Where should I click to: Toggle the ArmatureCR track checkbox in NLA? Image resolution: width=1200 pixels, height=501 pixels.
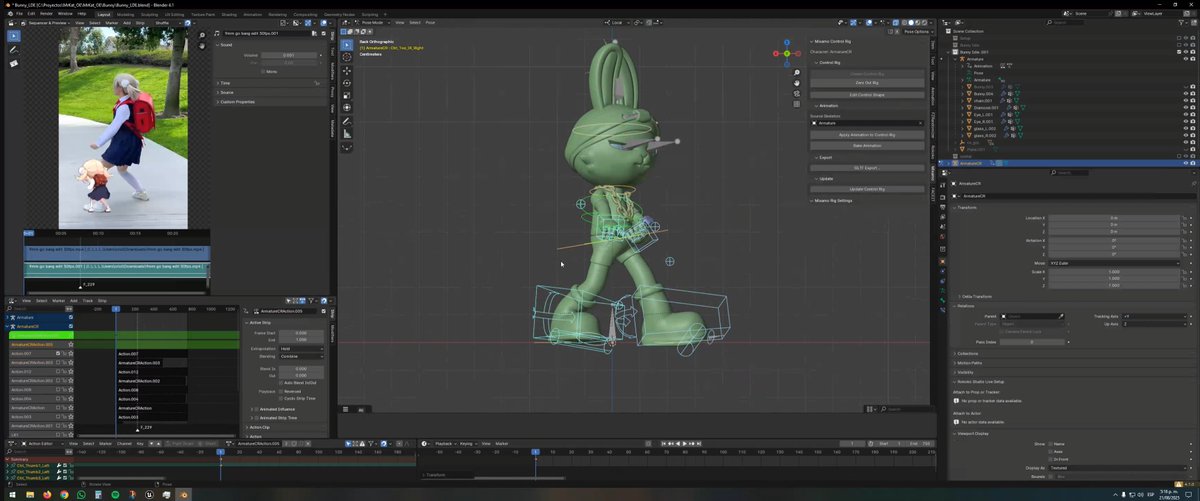71,326
